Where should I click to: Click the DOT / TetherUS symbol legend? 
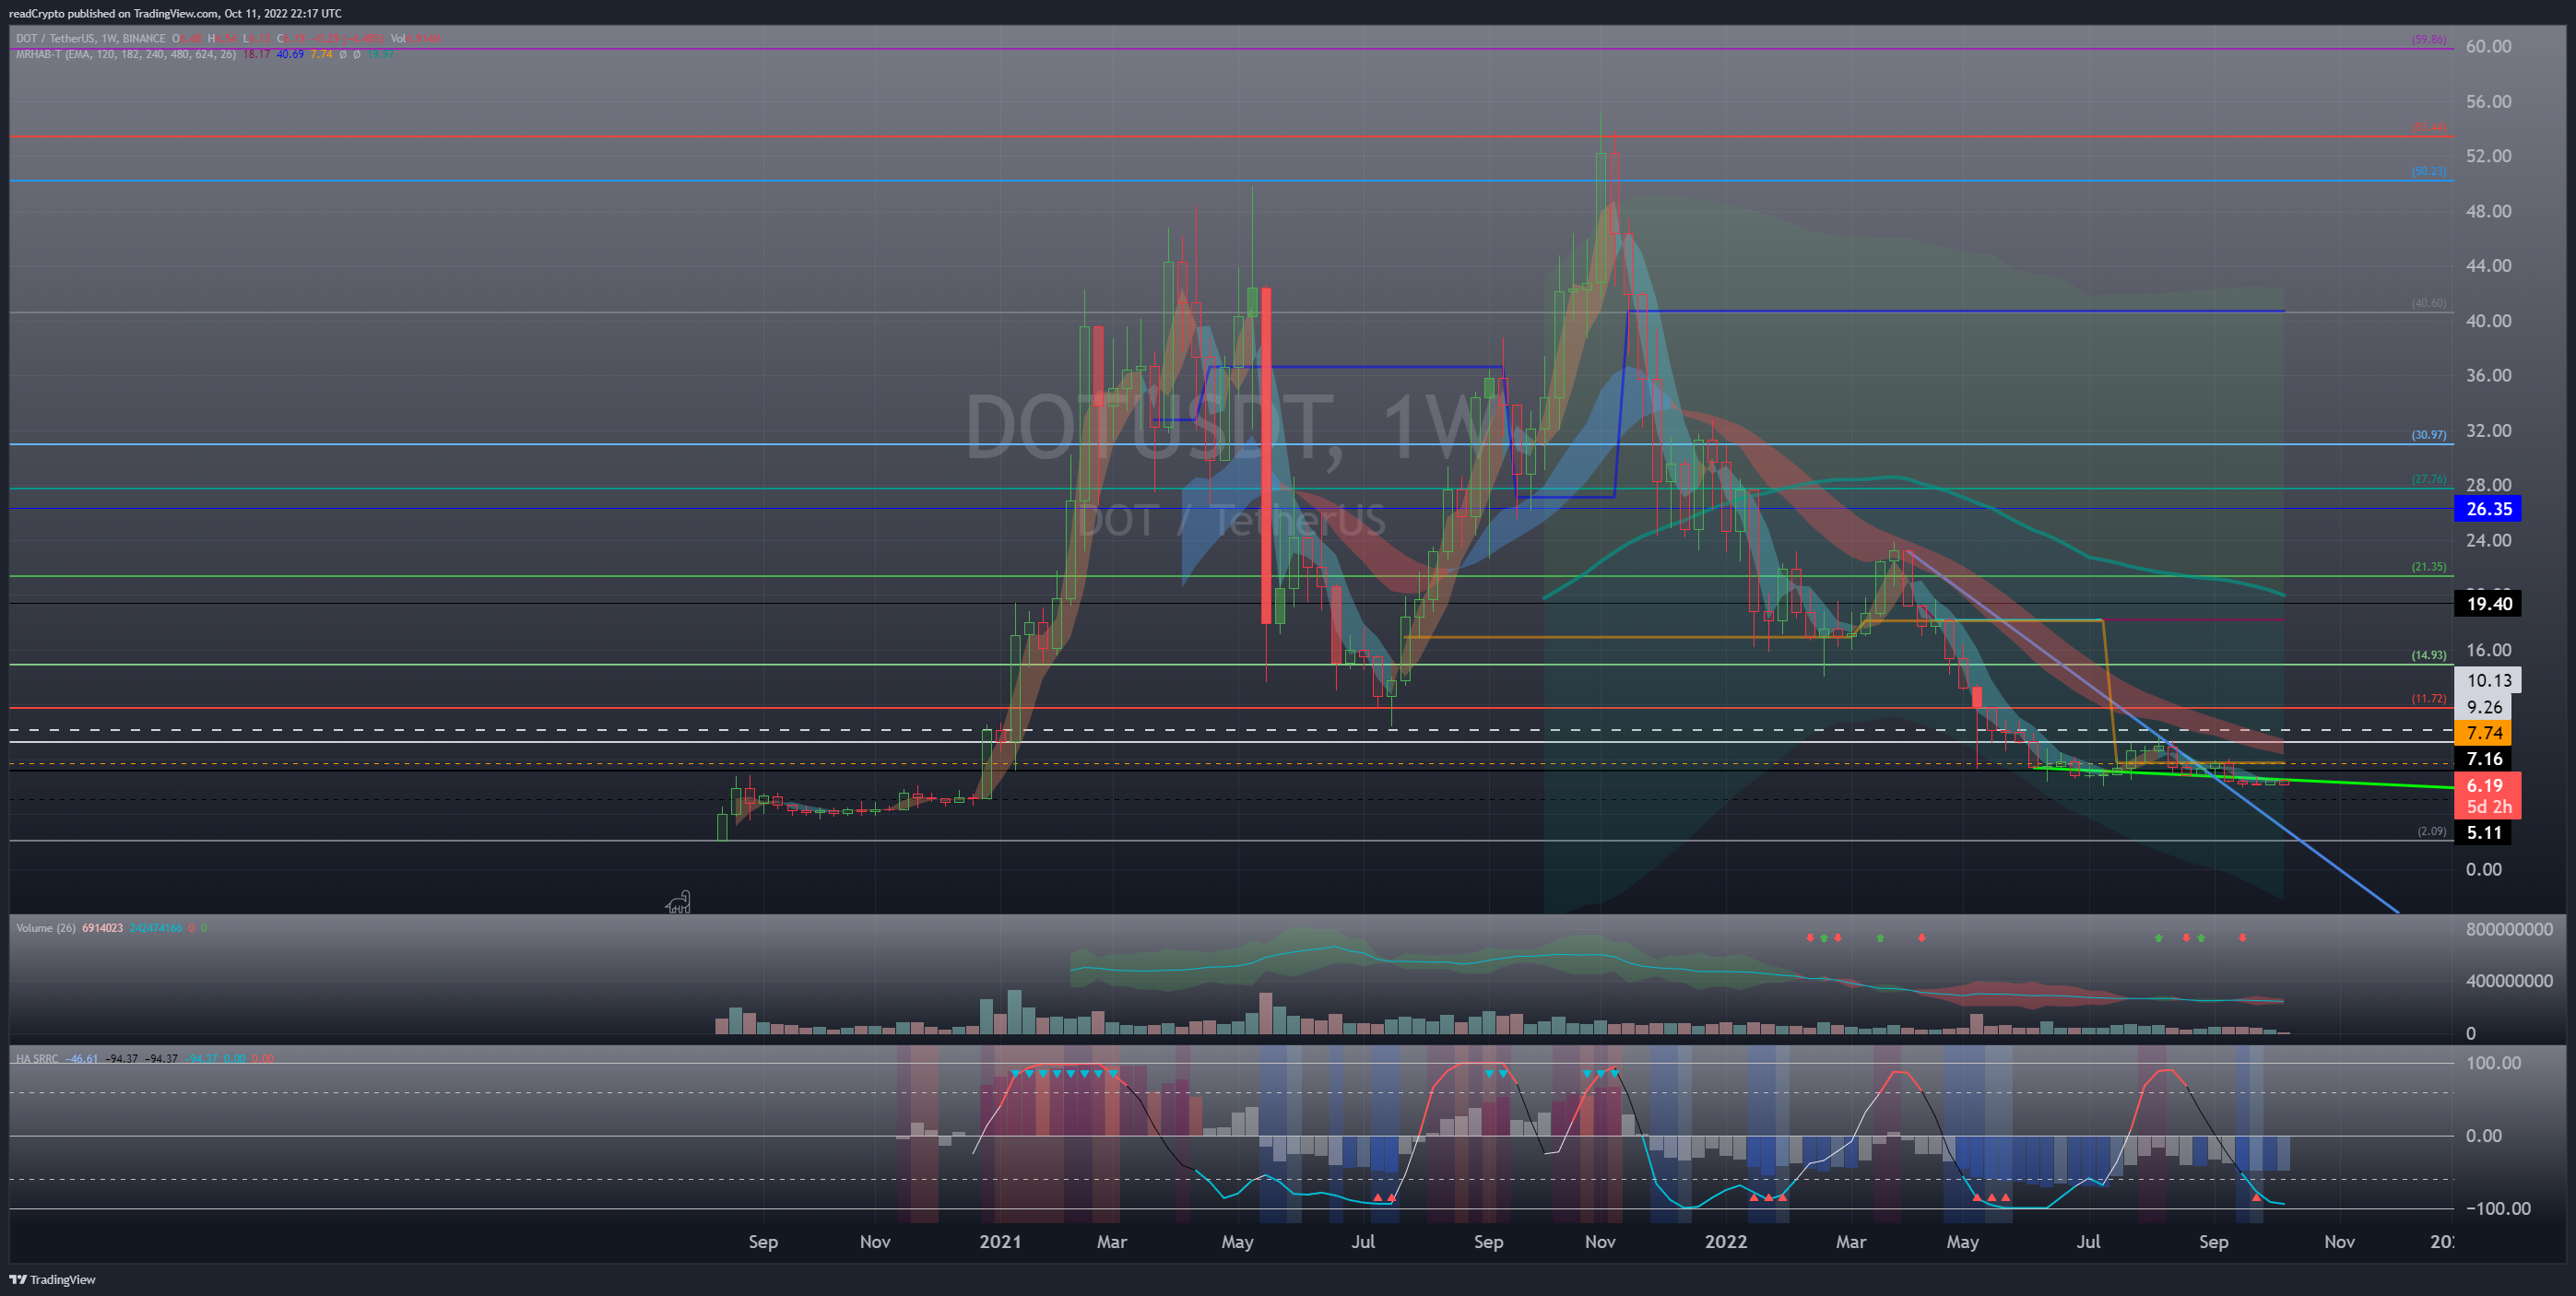(x=90, y=39)
